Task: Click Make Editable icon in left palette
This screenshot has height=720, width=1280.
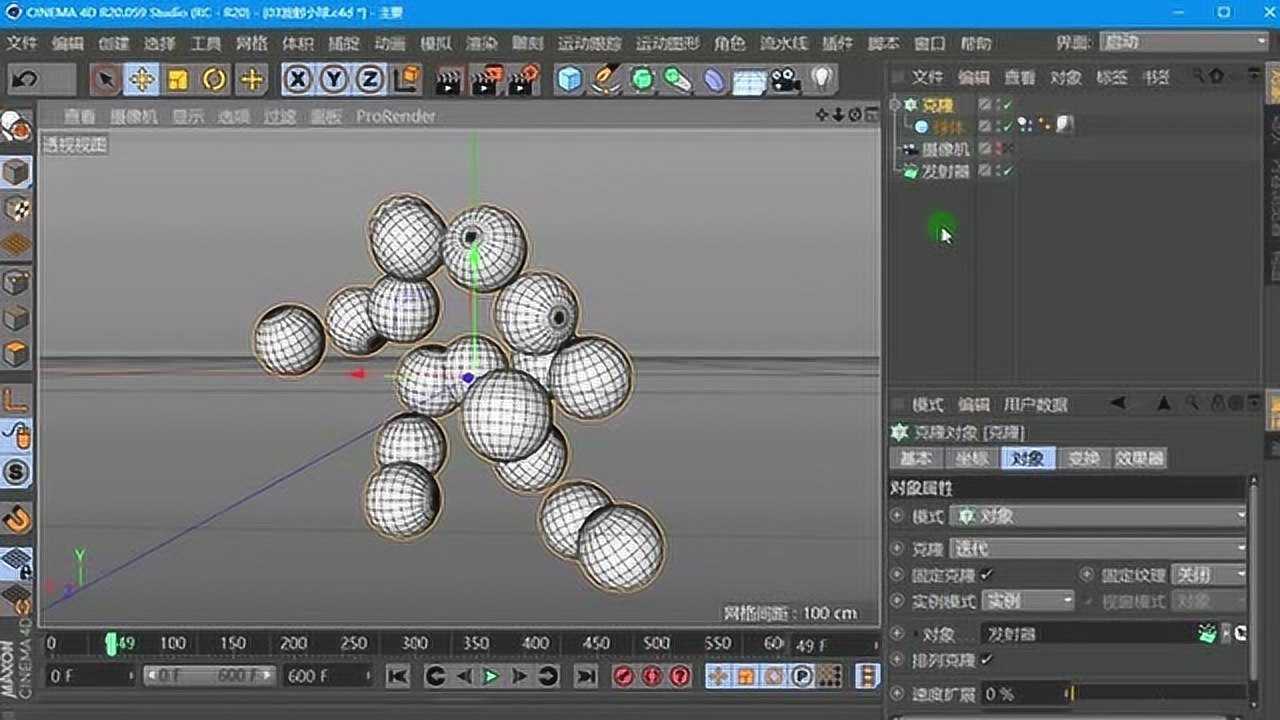Action: [15, 127]
